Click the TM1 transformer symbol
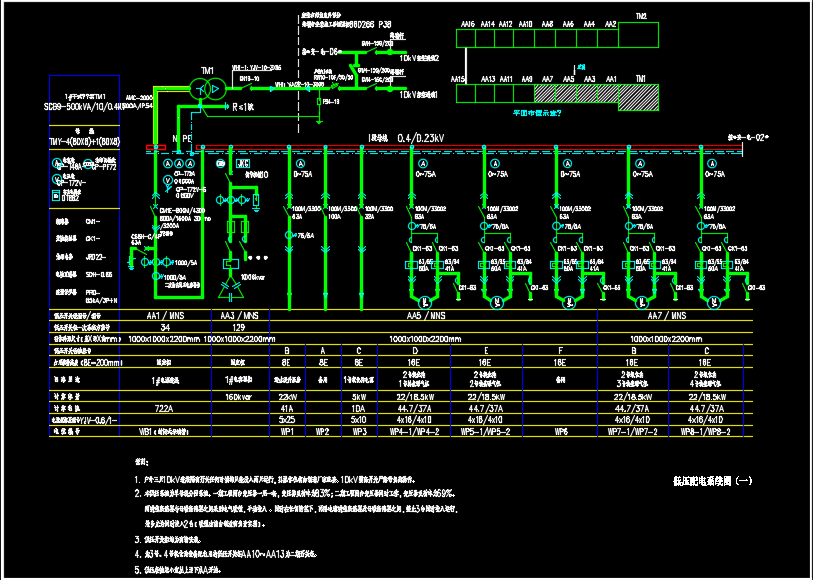Viewport: 813px width, 580px height. pos(208,90)
